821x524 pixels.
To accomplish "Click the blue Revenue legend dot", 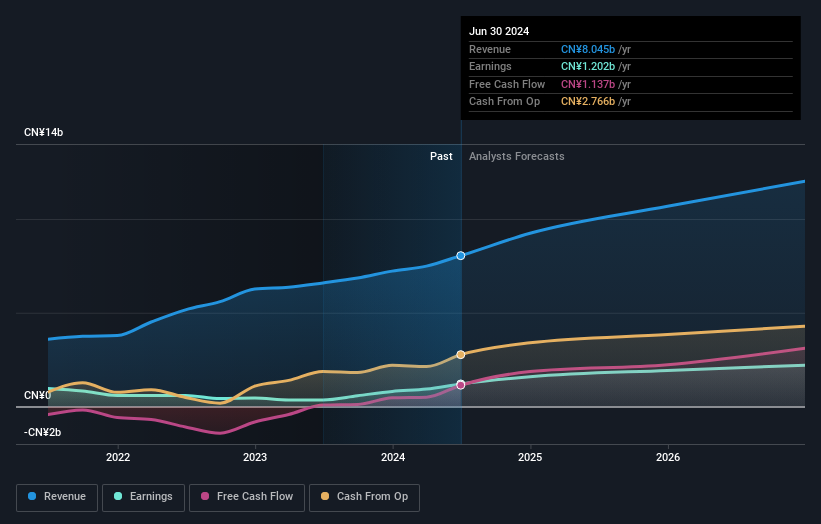I will click(x=32, y=496).
